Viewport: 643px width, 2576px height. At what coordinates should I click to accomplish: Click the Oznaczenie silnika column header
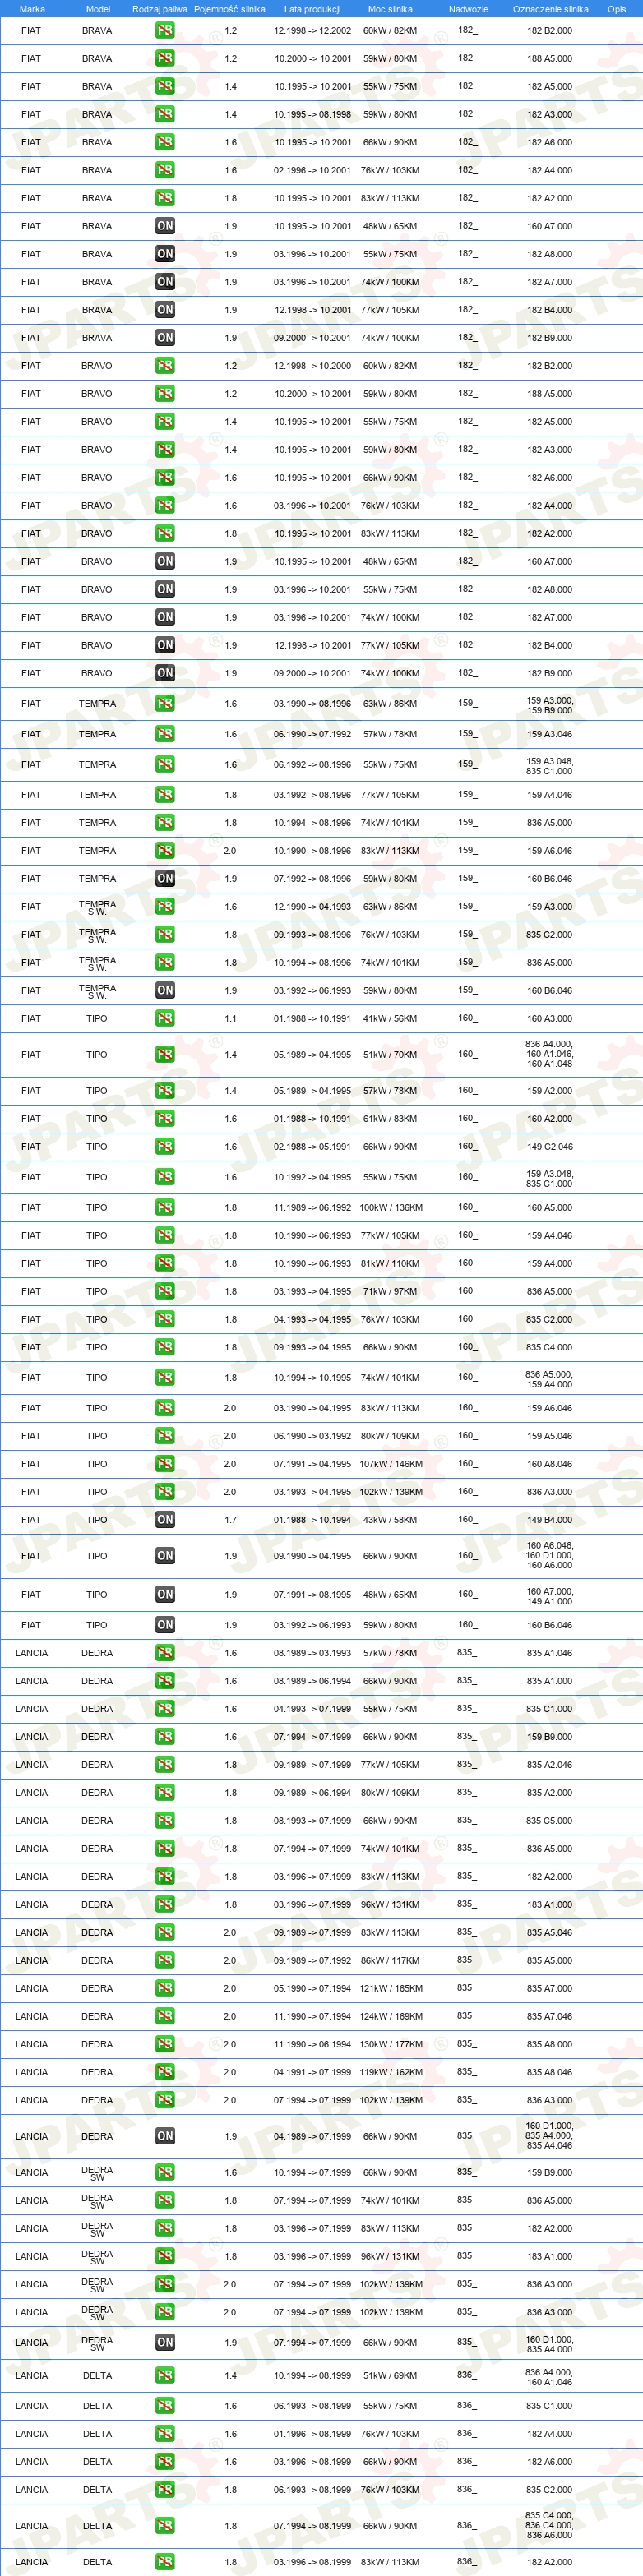pyautogui.click(x=551, y=9)
